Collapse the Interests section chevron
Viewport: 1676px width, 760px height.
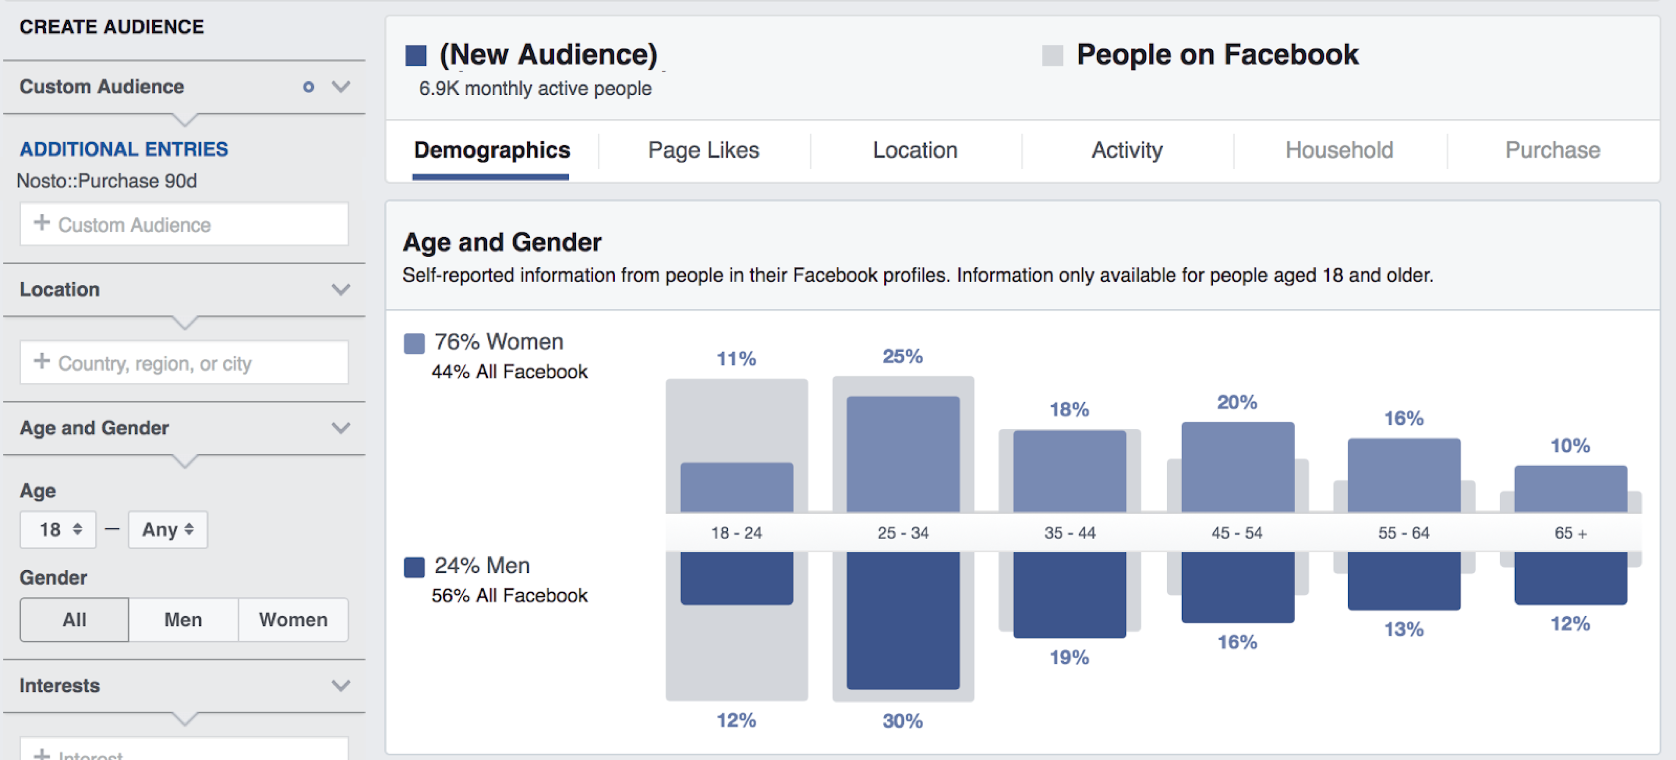pos(341,686)
